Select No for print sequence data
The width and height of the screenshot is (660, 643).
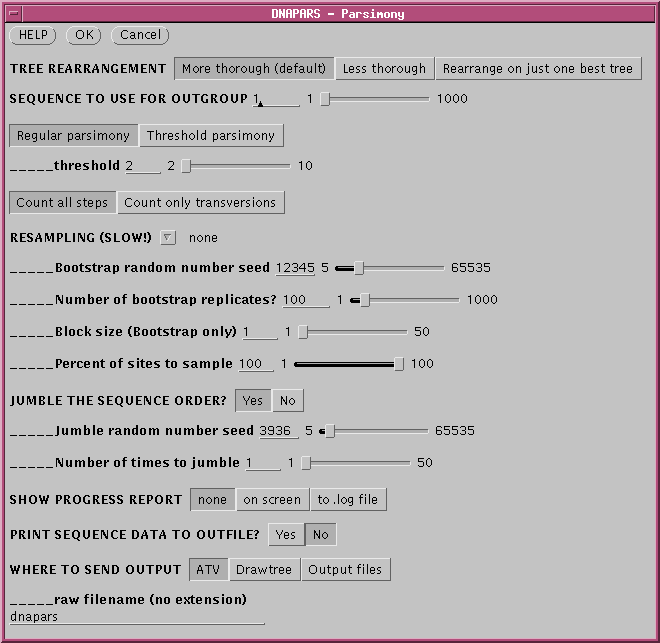tap(321, 535)
